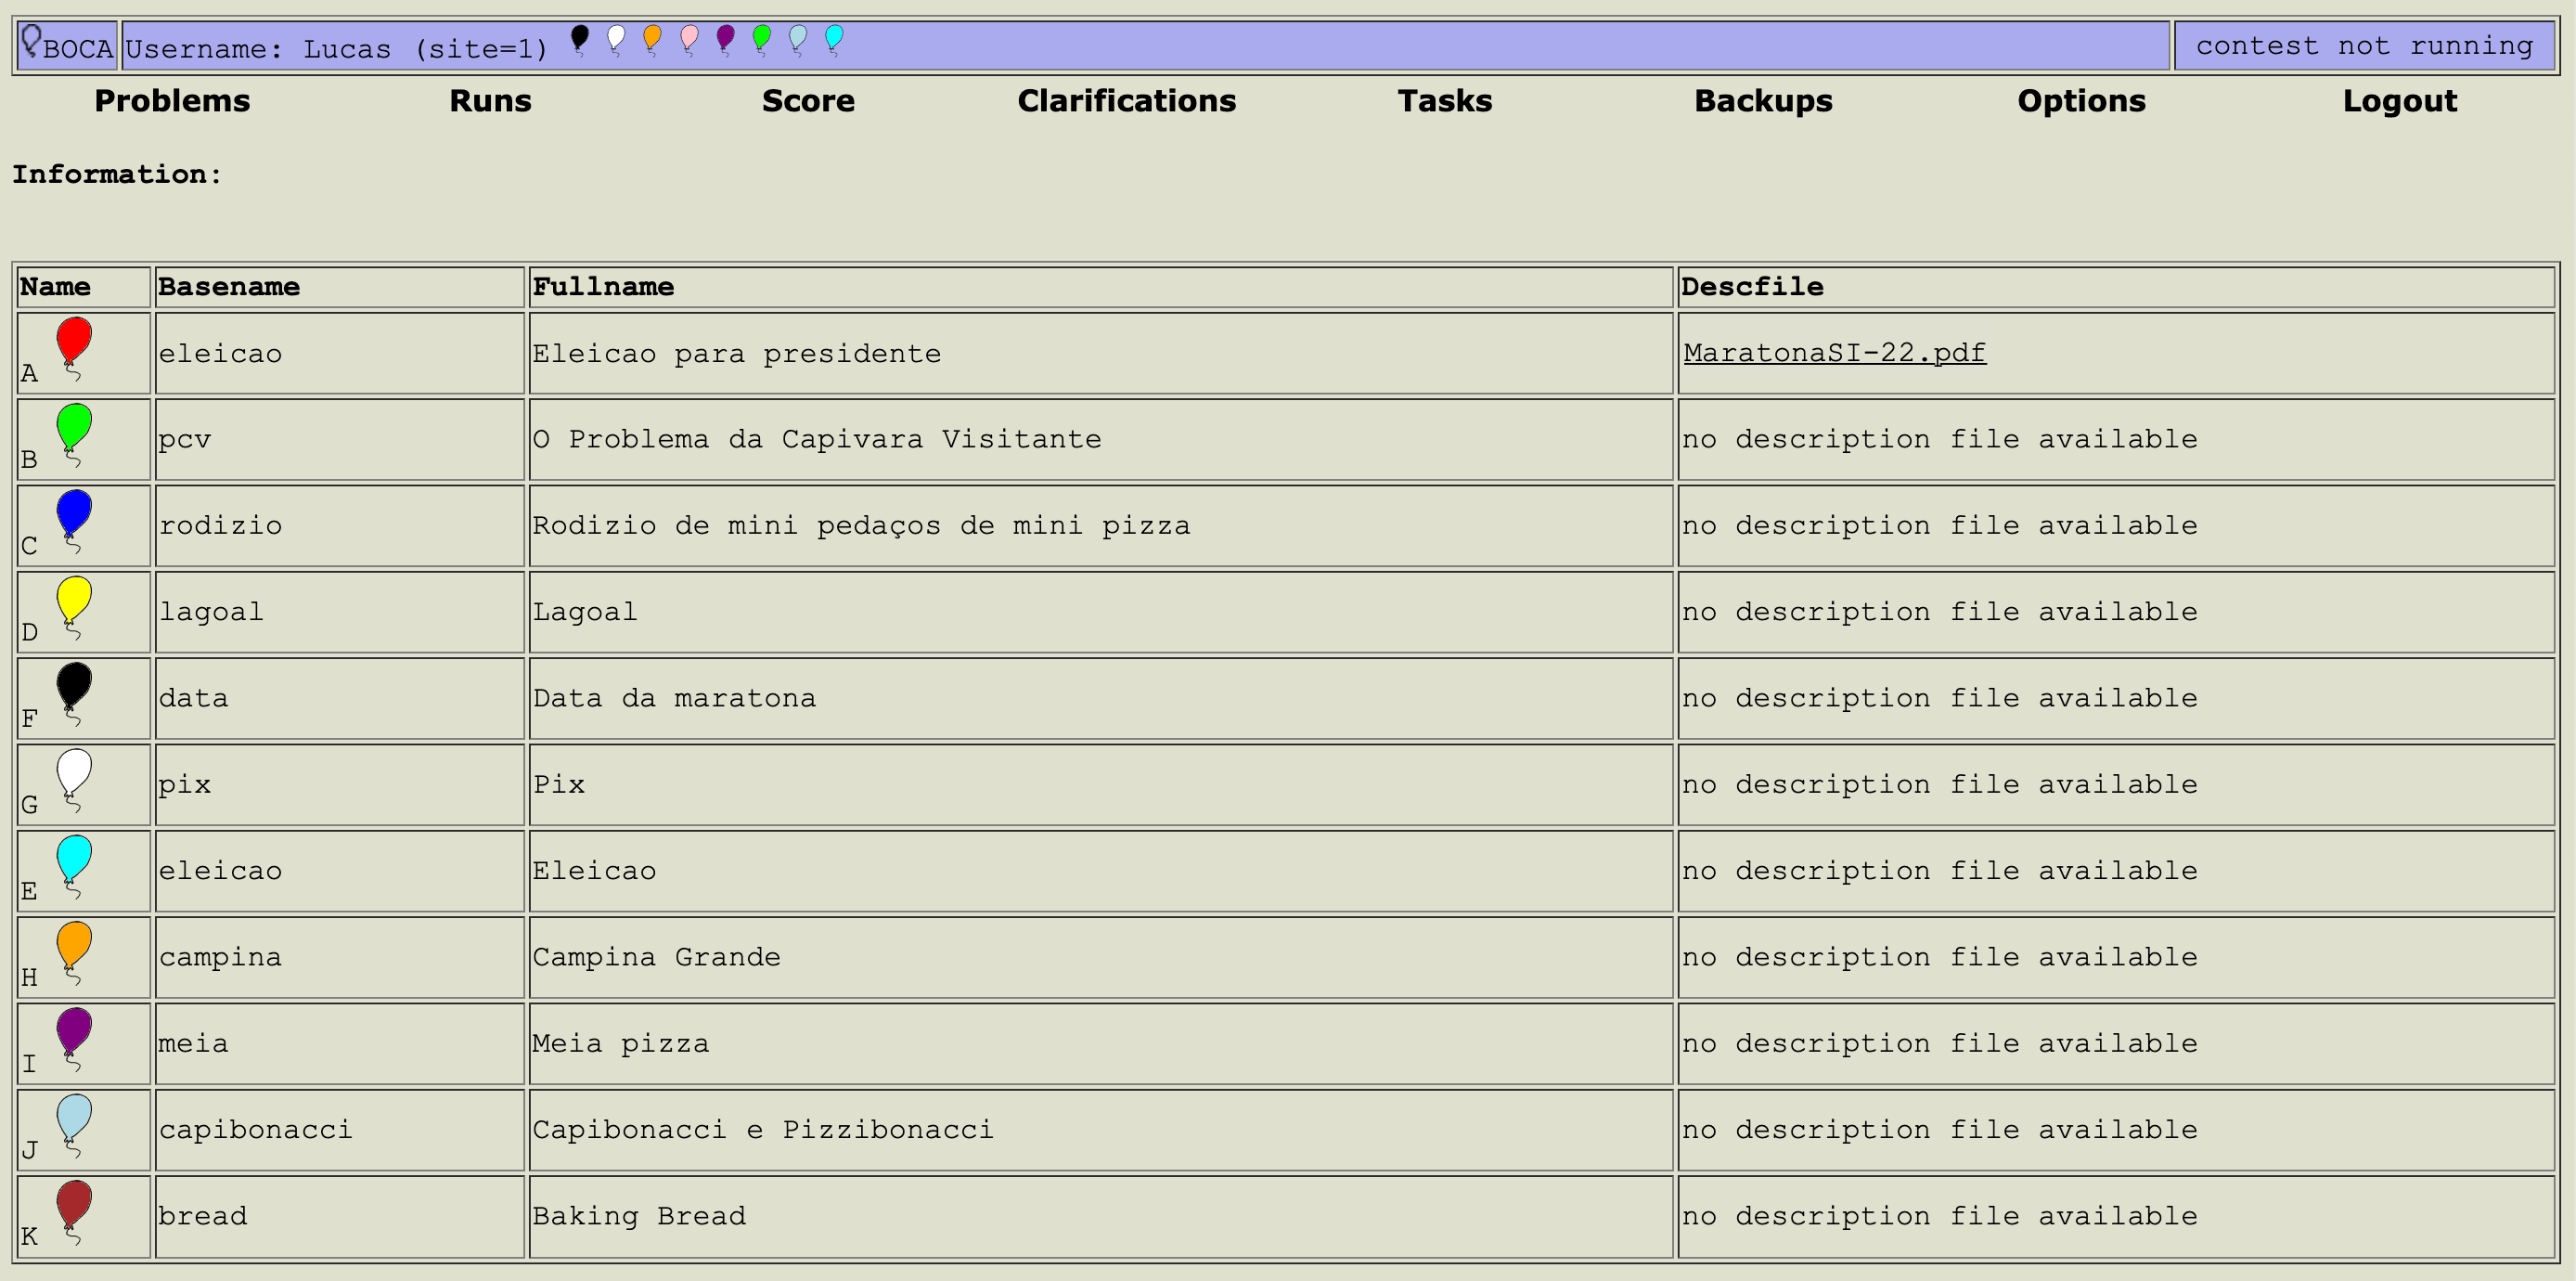
Task: Click 'Data da maratona' fullname
Action: [674, 699]
